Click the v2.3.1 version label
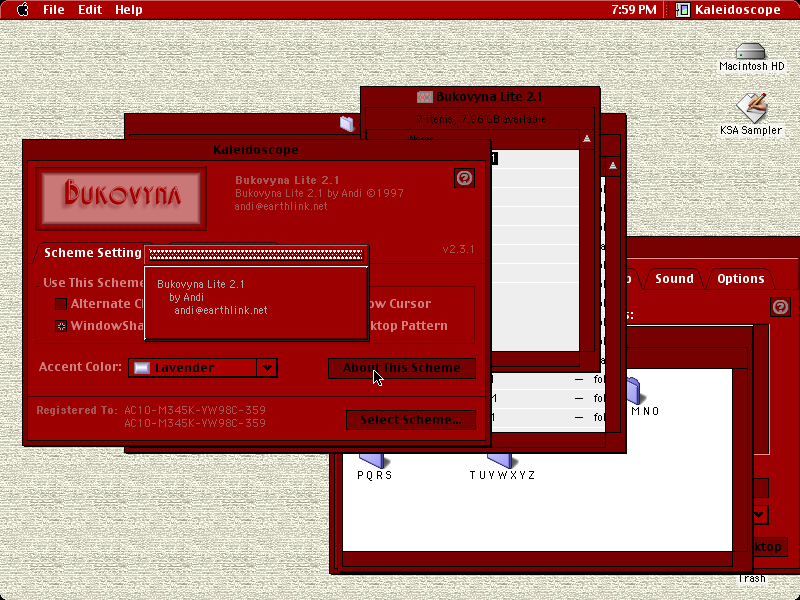The image size is (800, 600). [458, 249]
